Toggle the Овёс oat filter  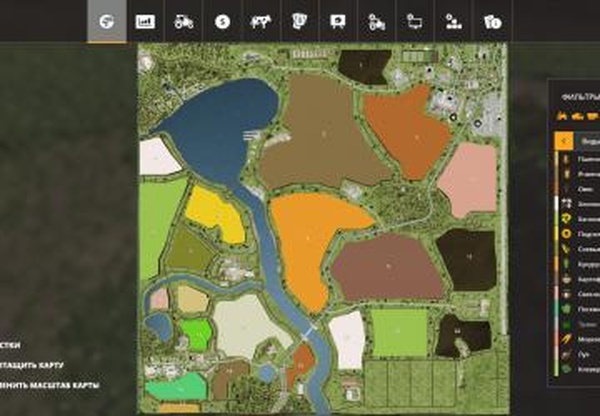[x=578, y=189]
